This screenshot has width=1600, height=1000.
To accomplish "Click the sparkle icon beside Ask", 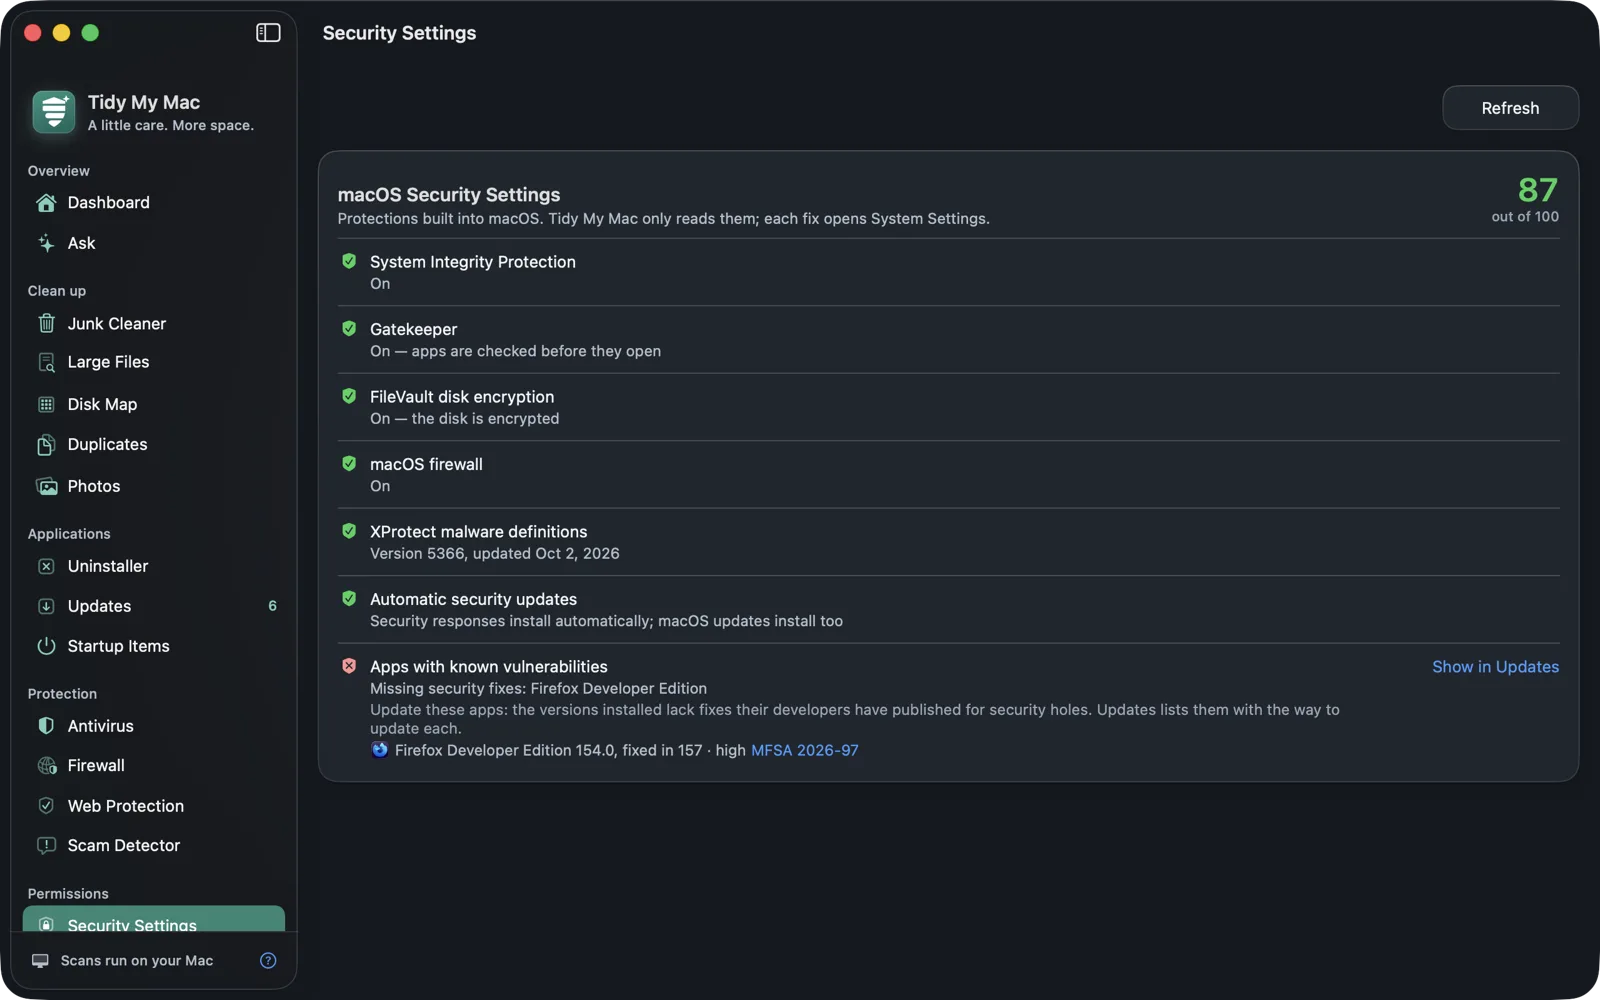I will point(46,243).
